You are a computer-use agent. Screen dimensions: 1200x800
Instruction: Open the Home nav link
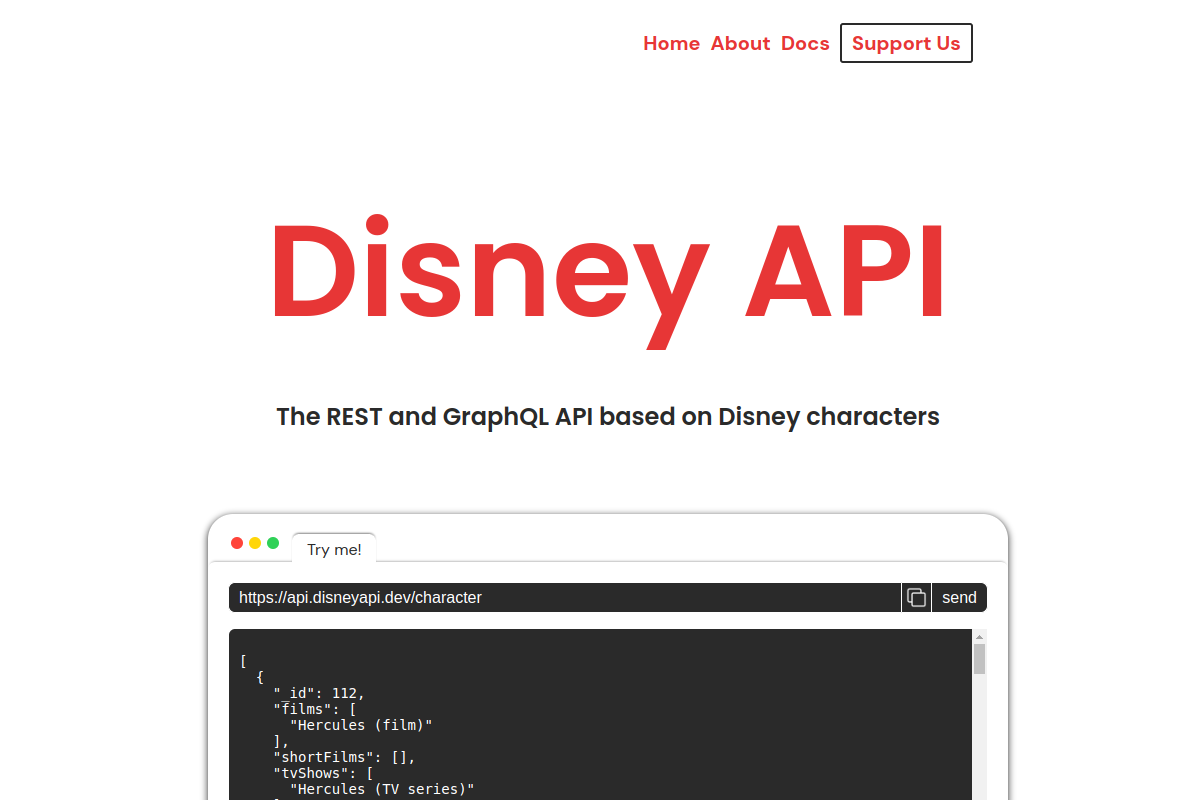point(671,43)
